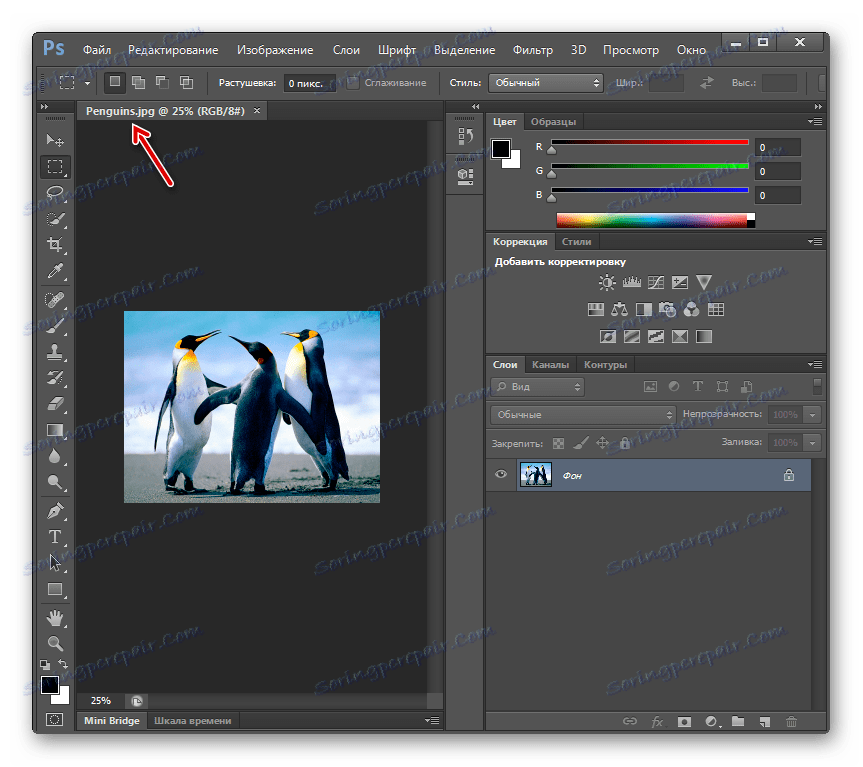Image resolution: width=863 pixels, height=767 pixels.
Task: Click the delete layer trash icon
Action: tap(791, 721)
